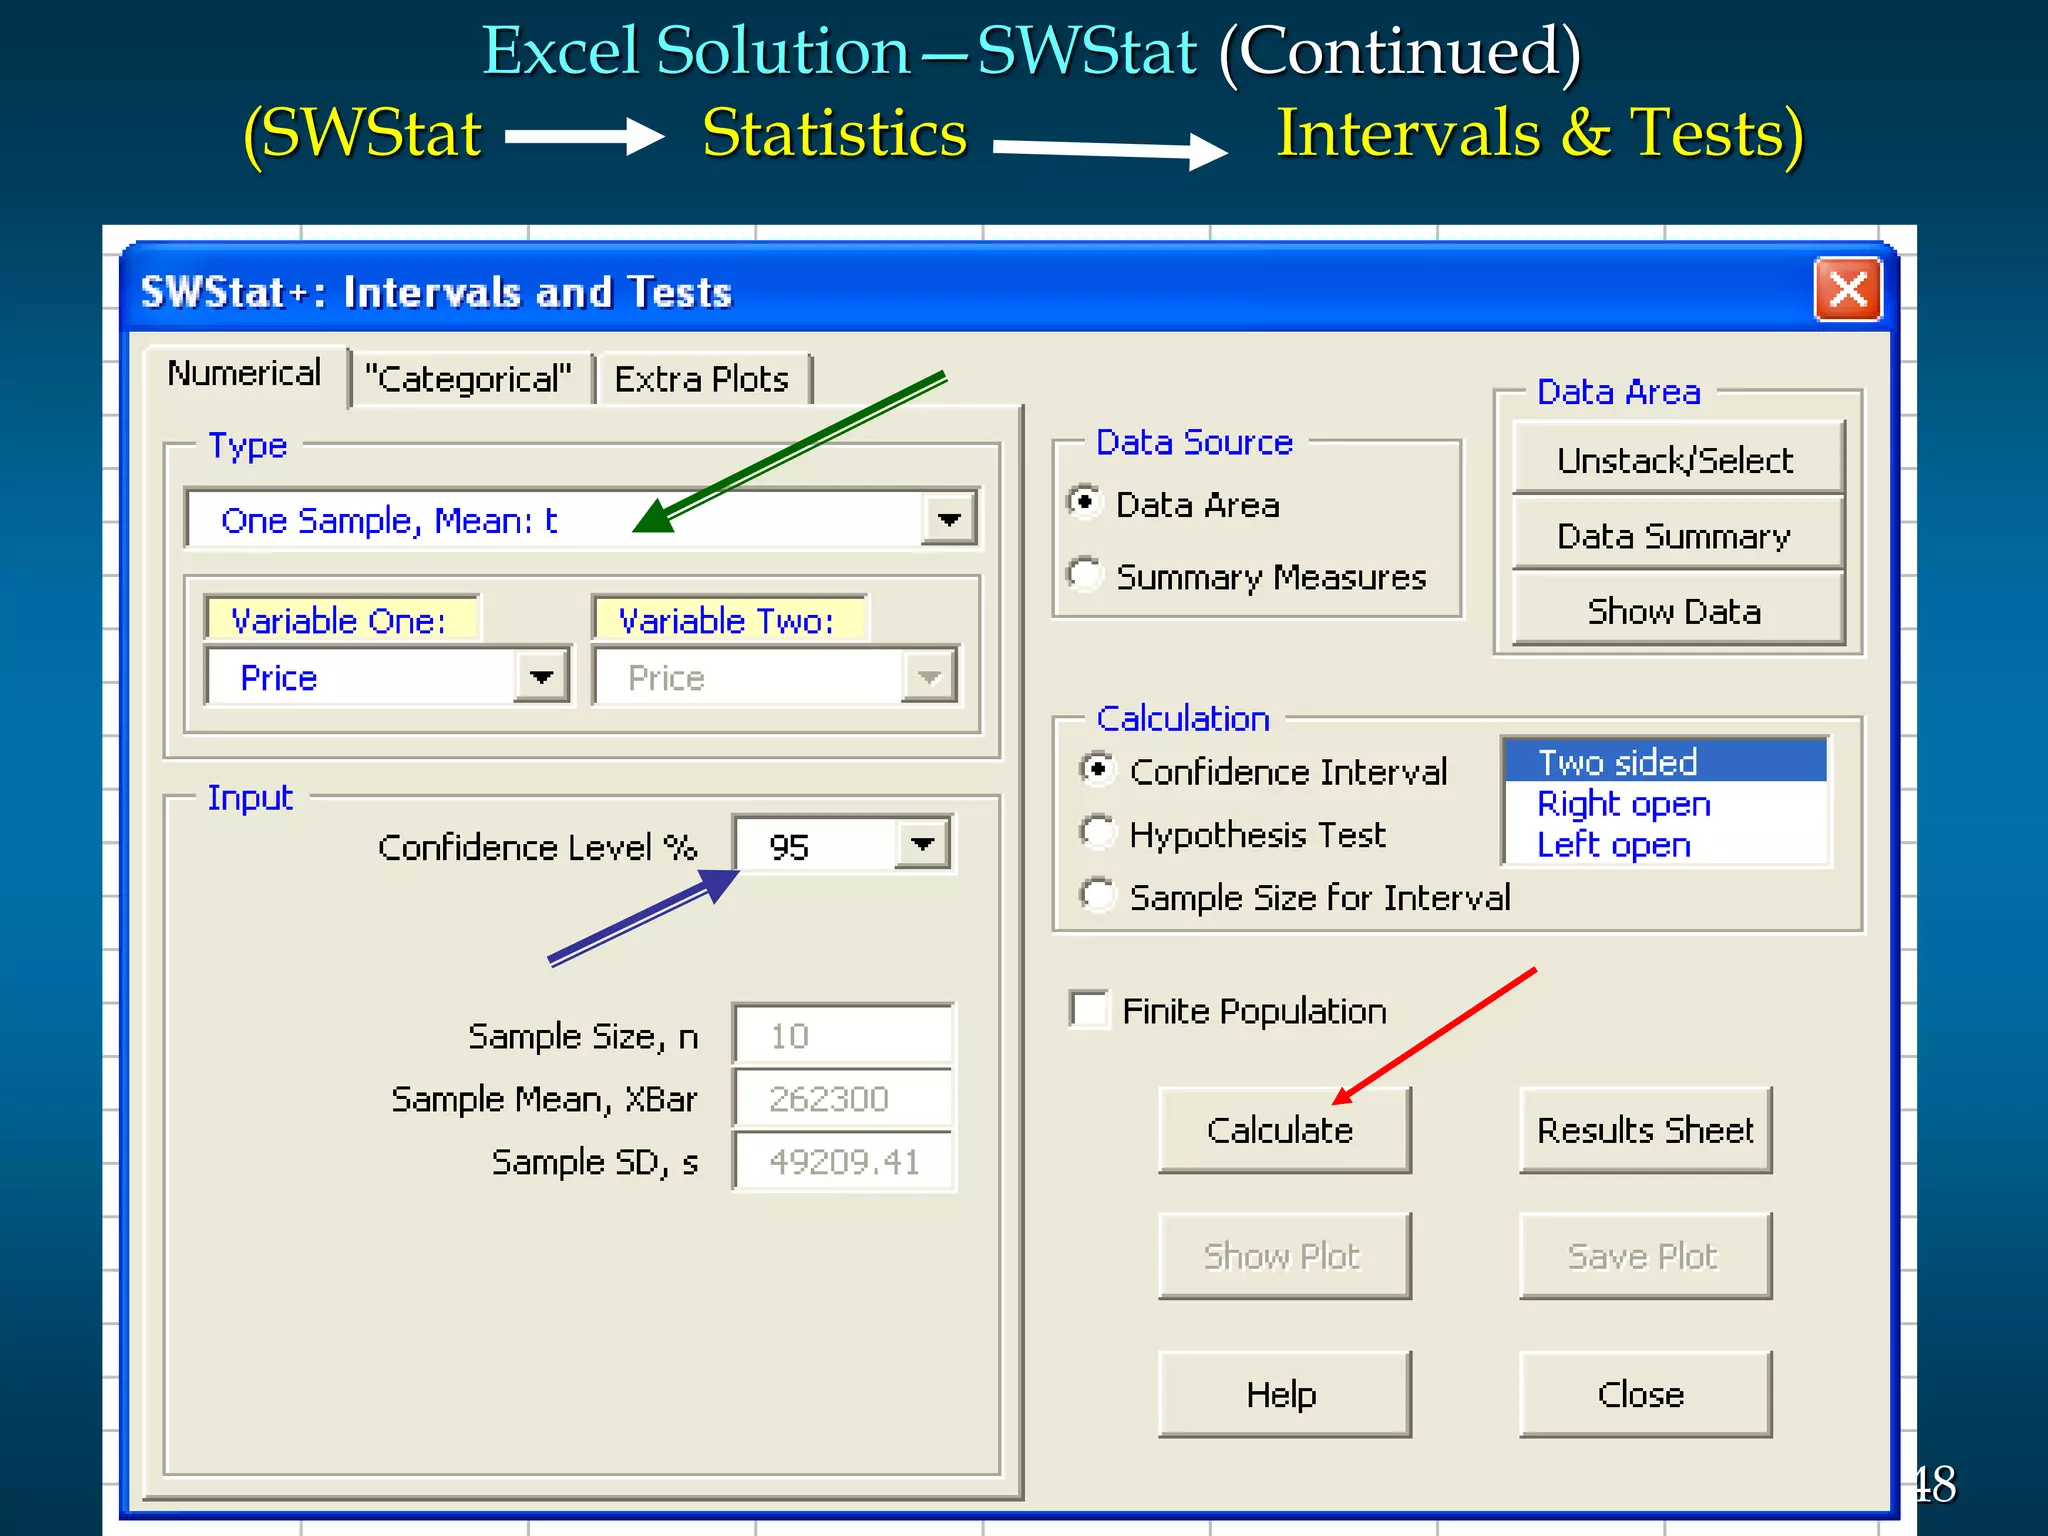Click the Close button

click(x=1645, y=1394)
